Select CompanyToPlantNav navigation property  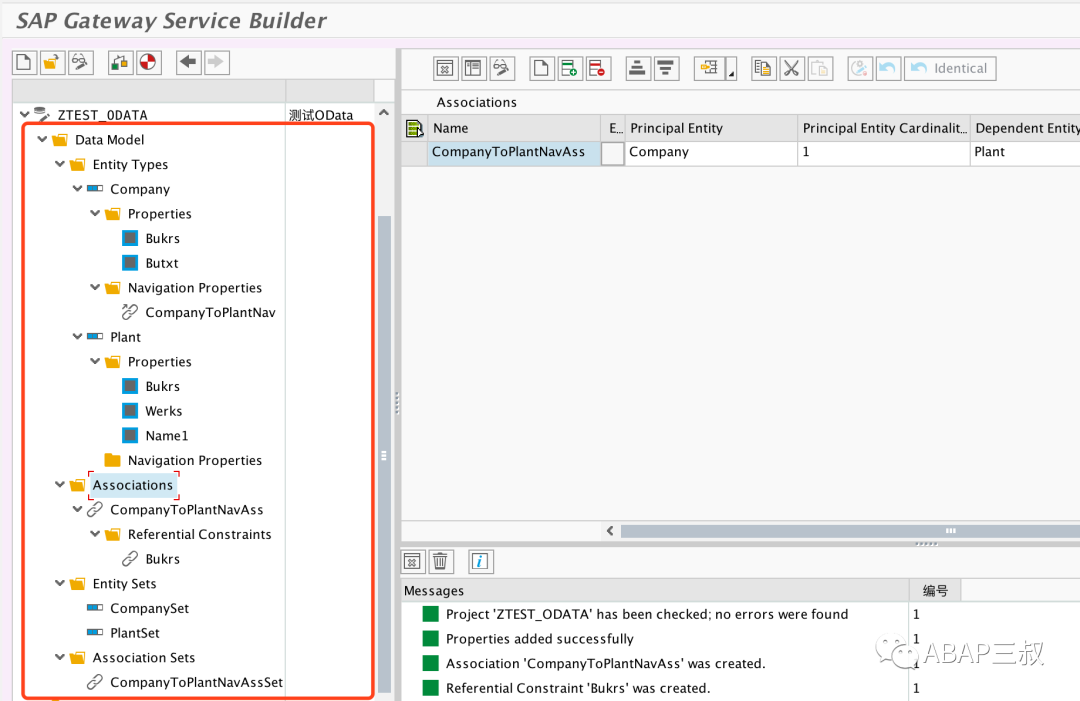[x=210, y=313]
